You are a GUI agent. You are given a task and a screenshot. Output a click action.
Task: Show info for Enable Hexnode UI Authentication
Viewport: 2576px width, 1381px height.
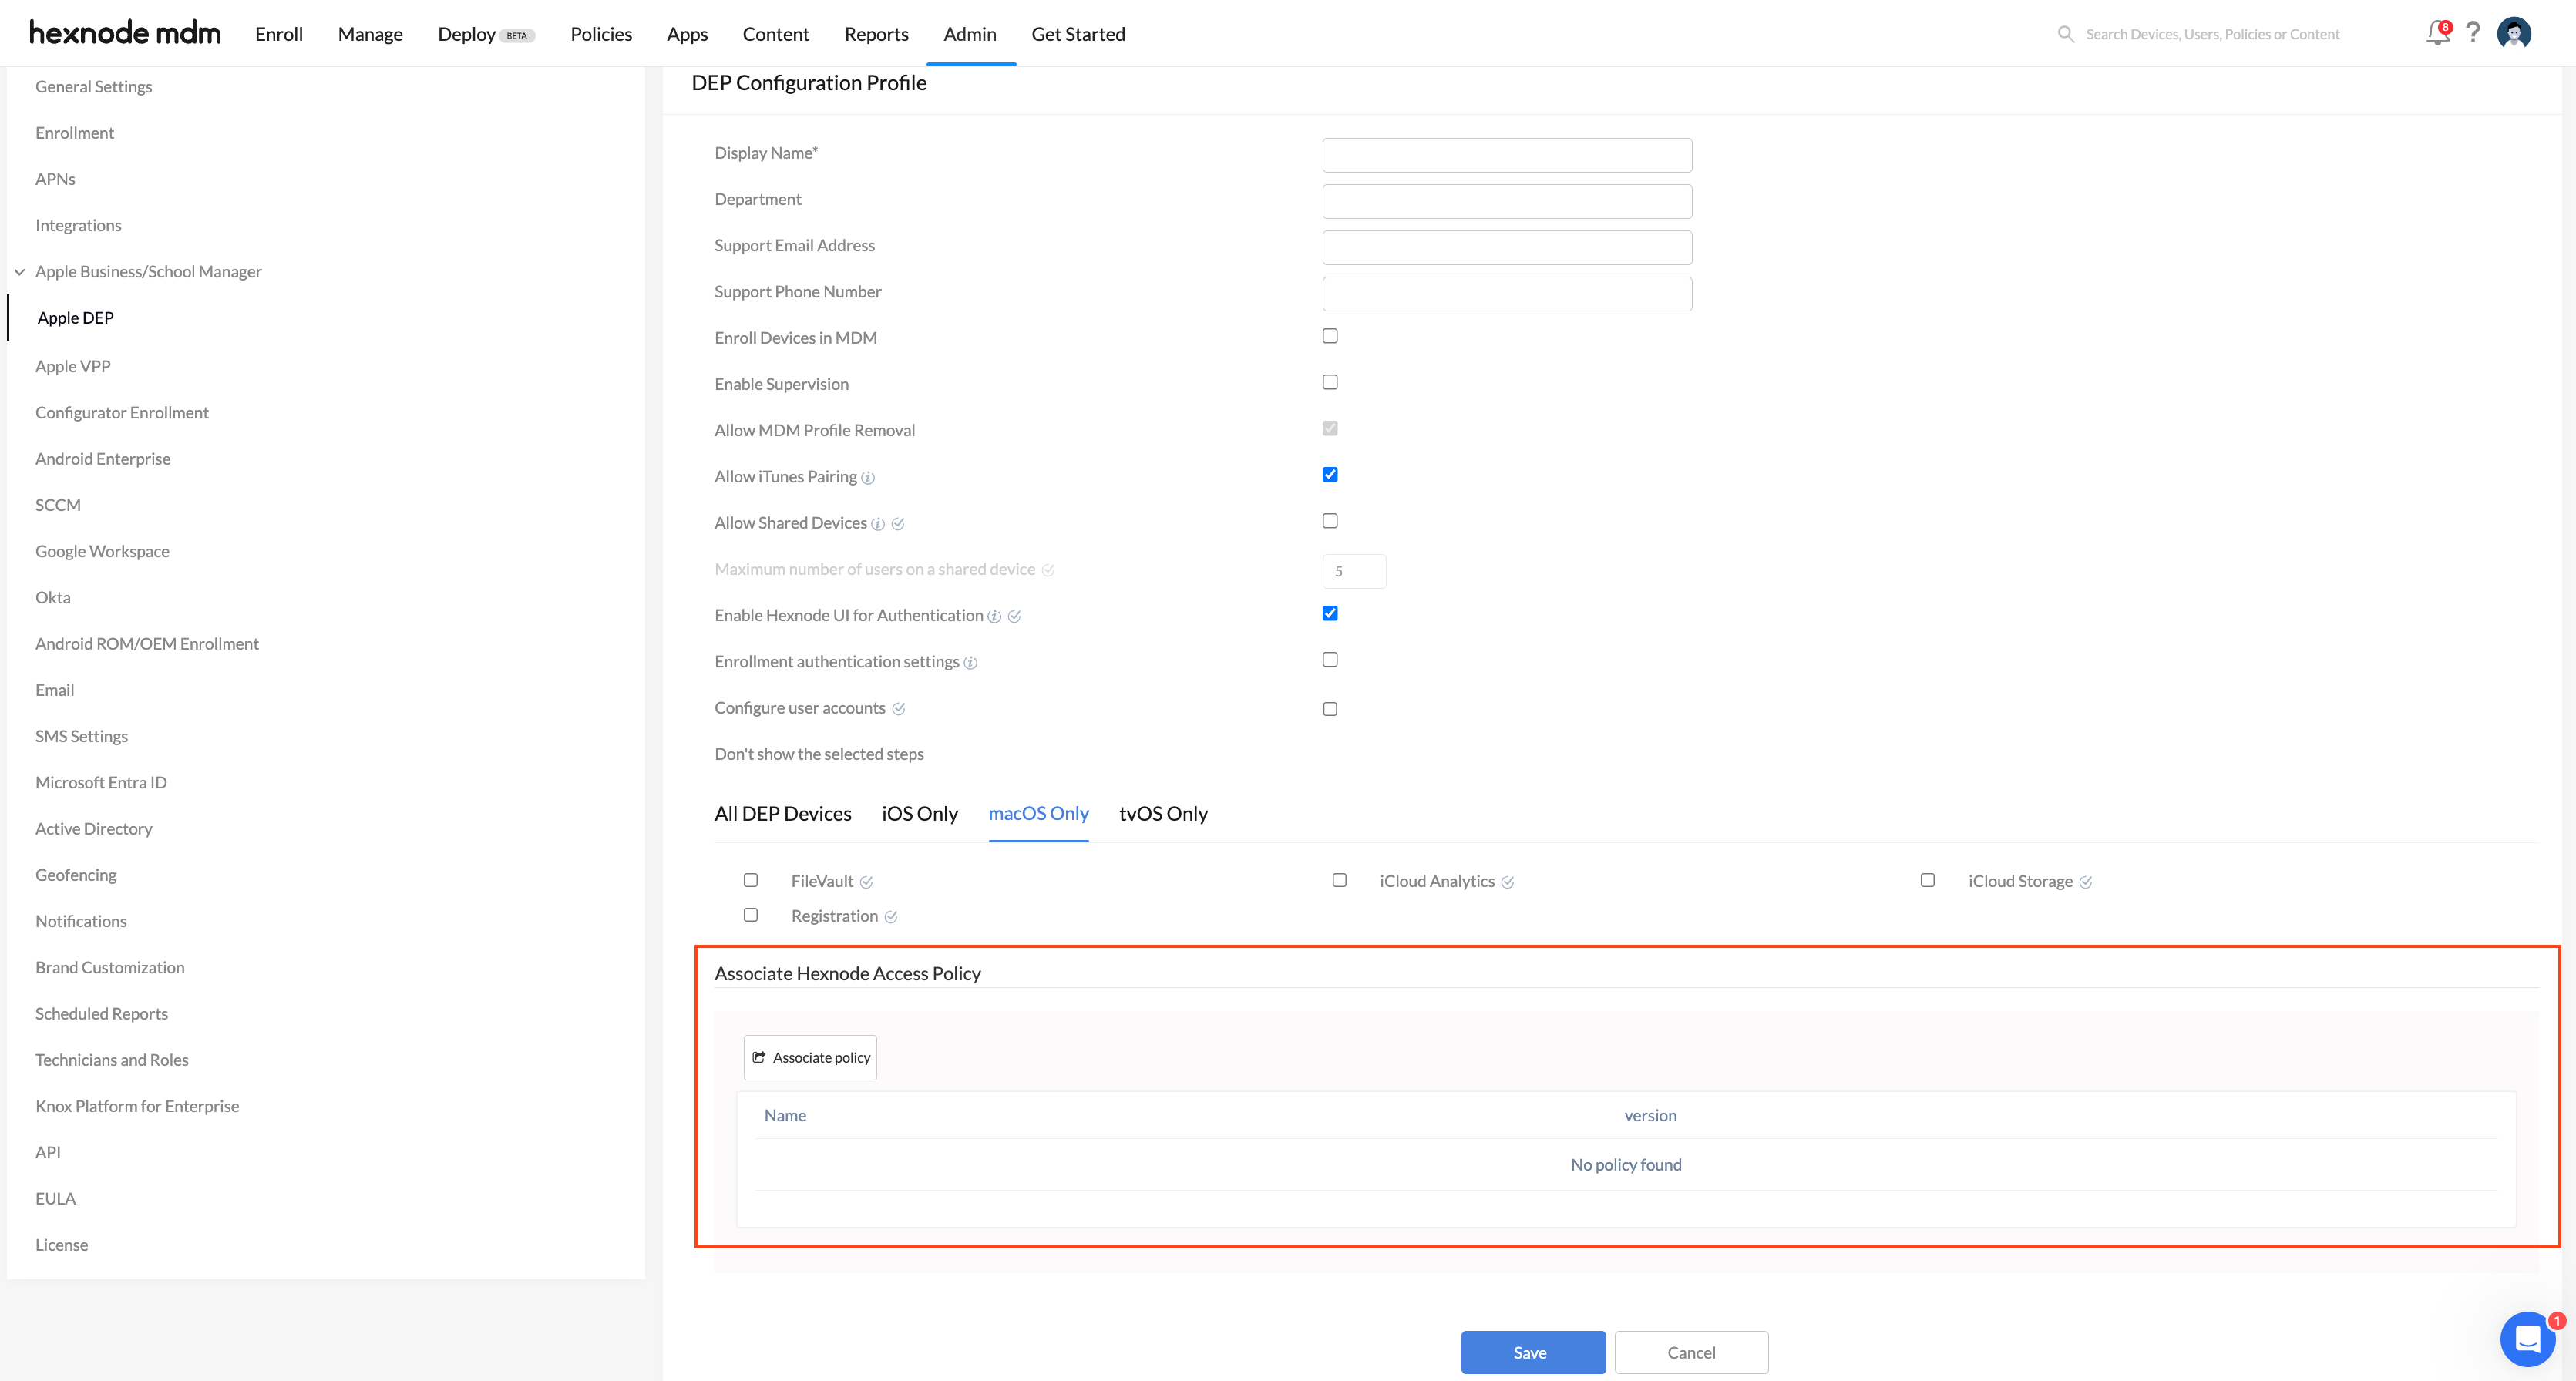click(x=994, y=617)
